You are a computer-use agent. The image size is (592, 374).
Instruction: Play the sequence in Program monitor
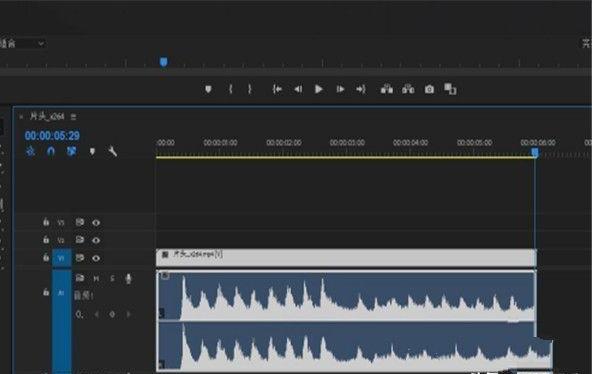coord(319,89)
